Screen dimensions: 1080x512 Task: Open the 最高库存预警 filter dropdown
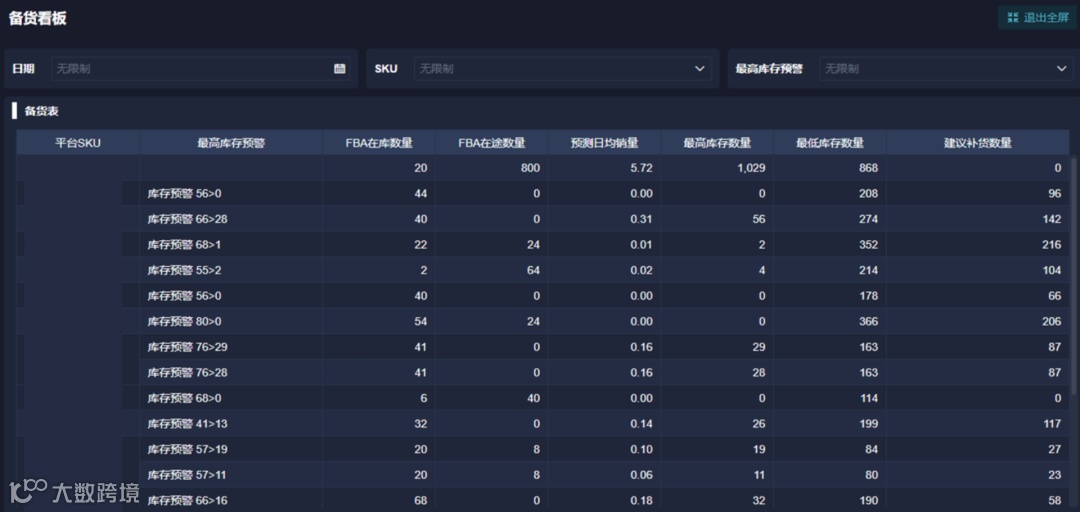[946, 68]
